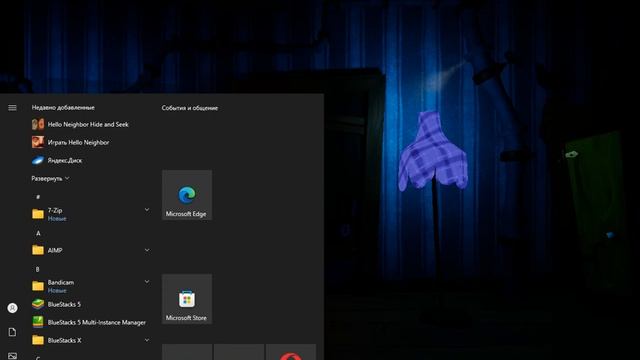Viewport: 640px width, 360px height.
Task: Open the hamburger menu in Start
Action: pos(12,108)
